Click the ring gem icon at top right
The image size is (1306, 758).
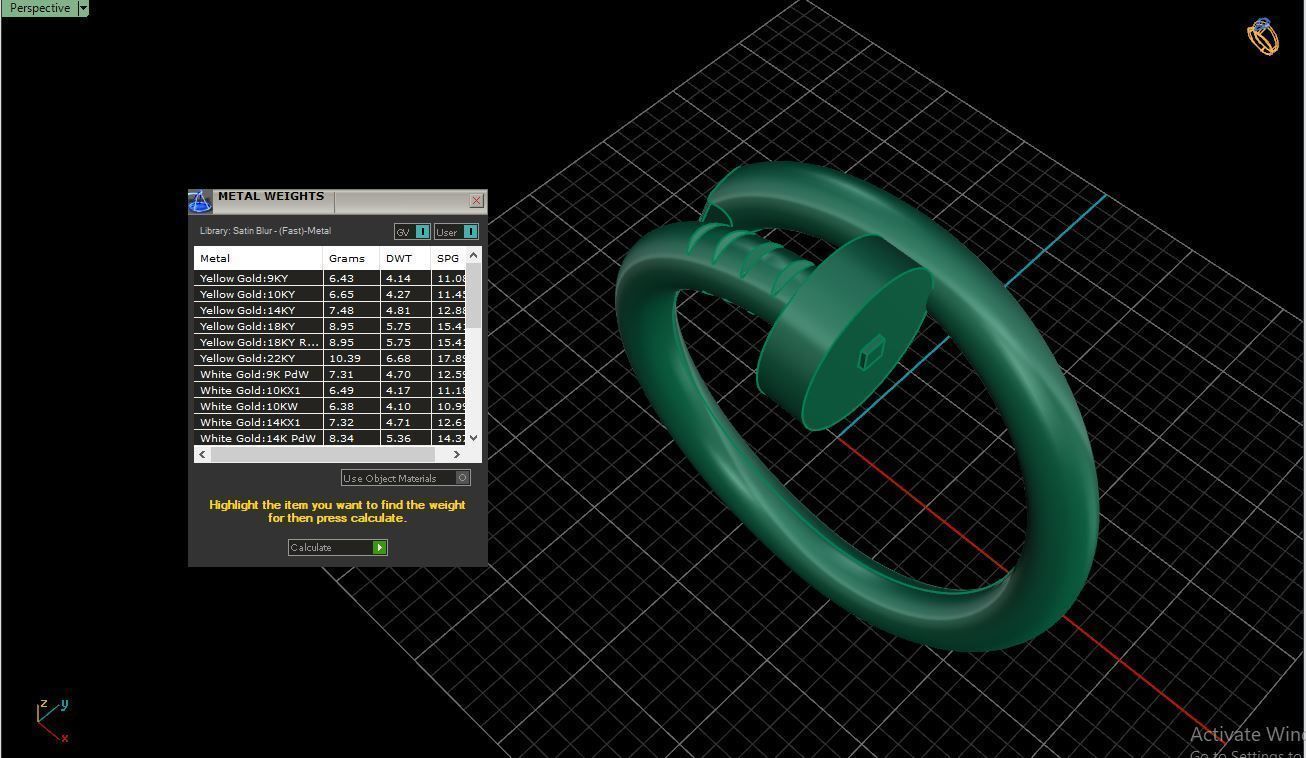coord(1263,36)
